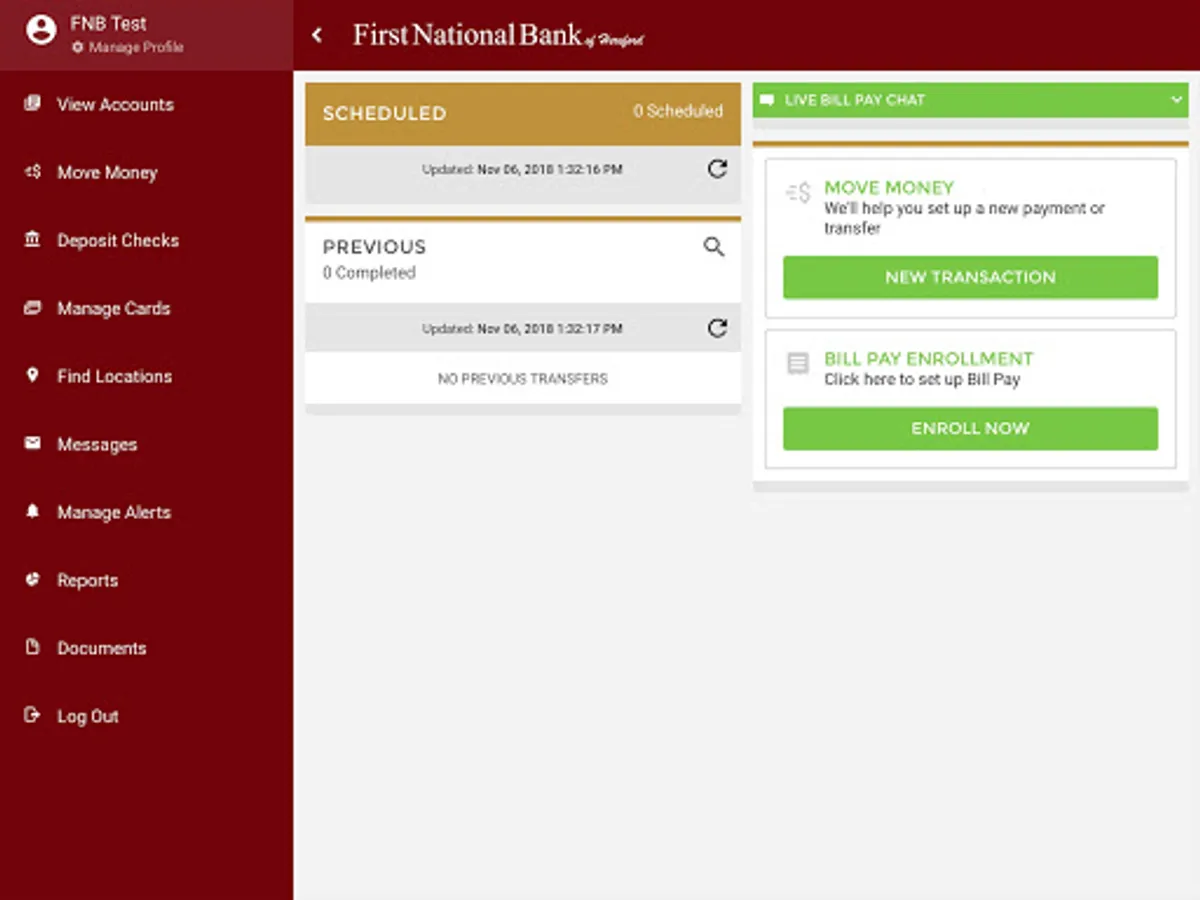Click the Live Bill Pay Chat bubble icon
Viewport: 1200px width, 900px height.
coord(768,100)
